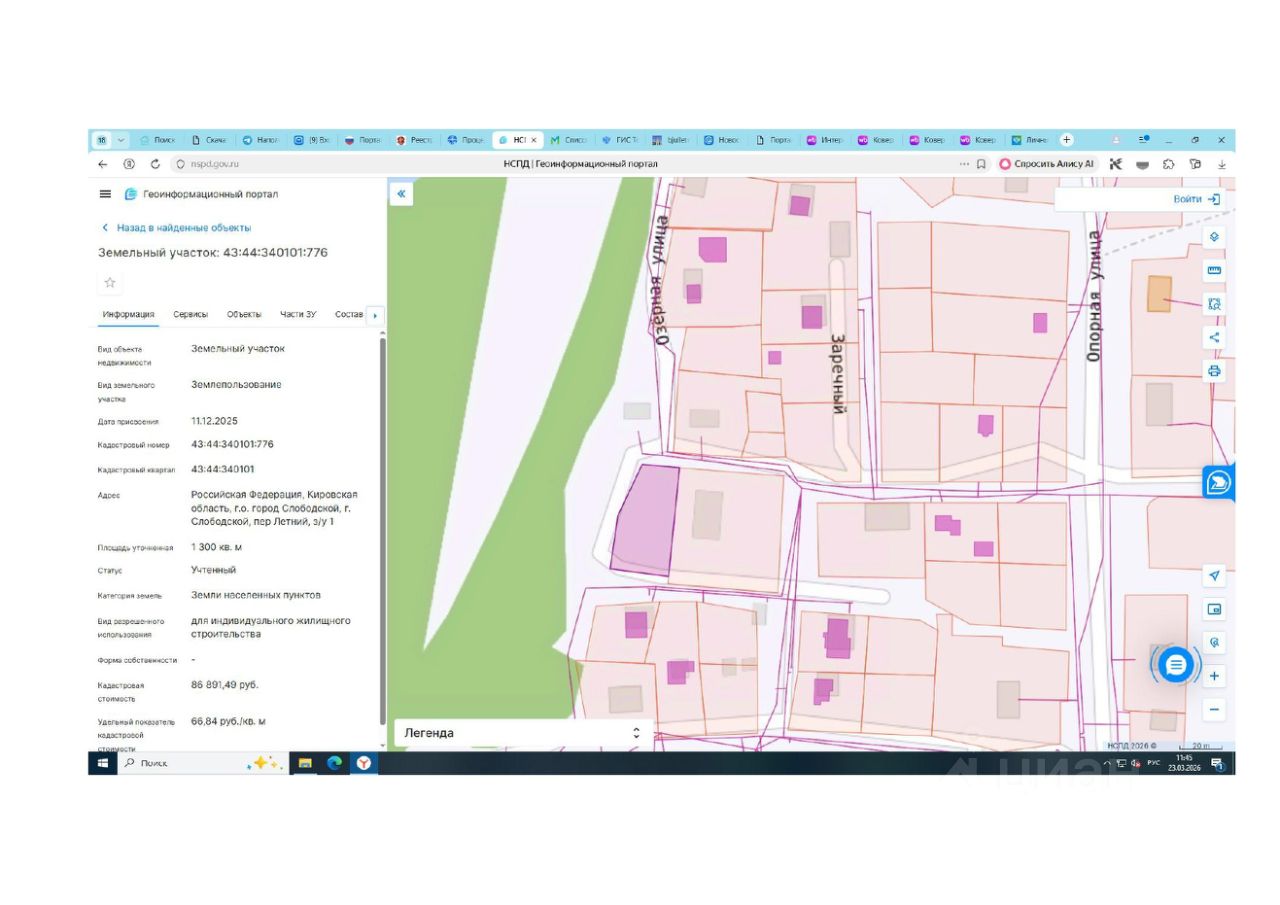Select the highlighted purple land plot on map
Image resolution: width=1280 pixels, height=905 pixels.
645,520
